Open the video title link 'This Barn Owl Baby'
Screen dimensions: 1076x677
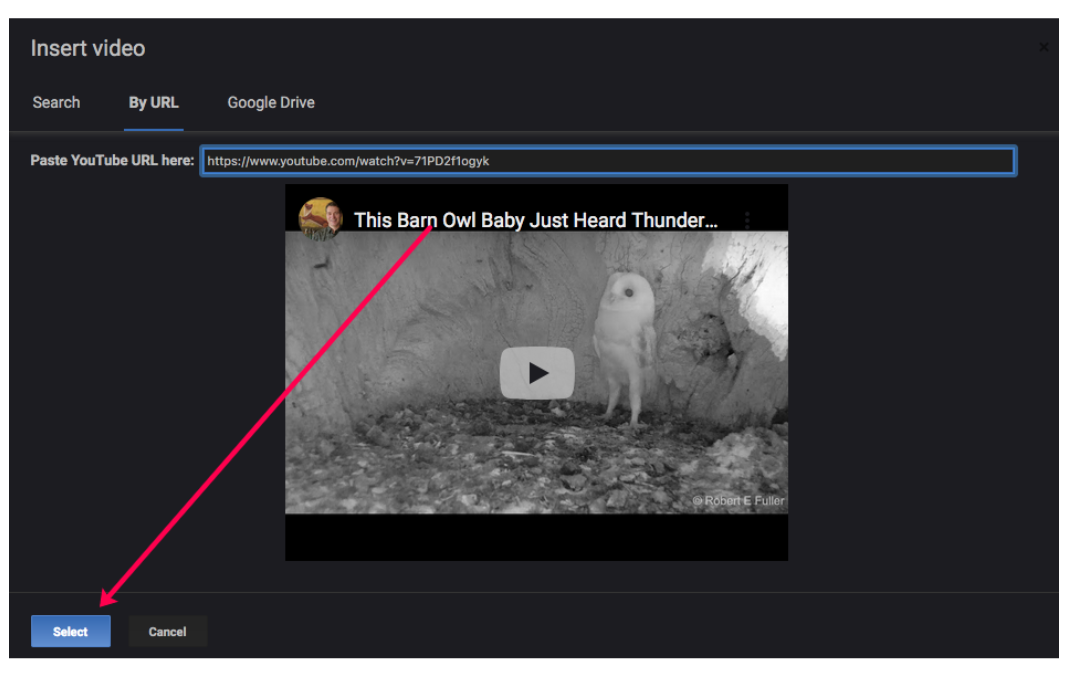535,220
